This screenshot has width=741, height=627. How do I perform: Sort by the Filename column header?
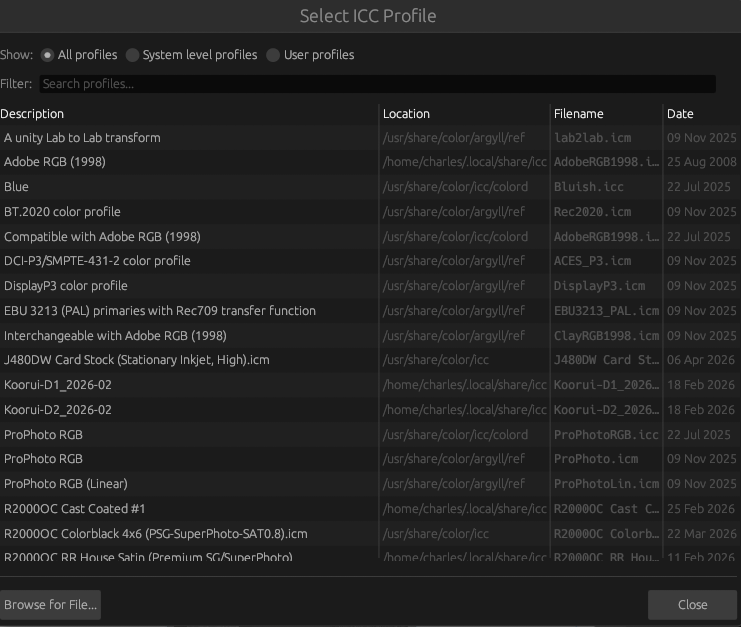tap(579, 114)
